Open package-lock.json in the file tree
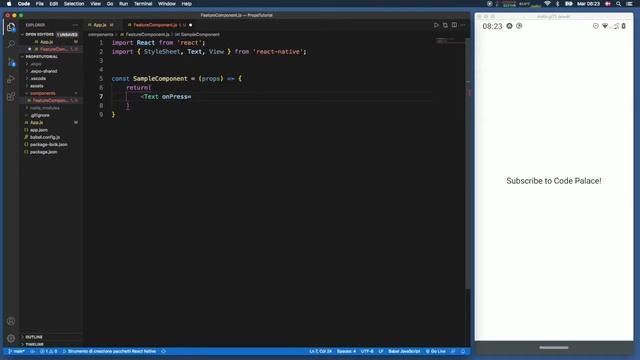640x360 pixels. coord(48,144)
